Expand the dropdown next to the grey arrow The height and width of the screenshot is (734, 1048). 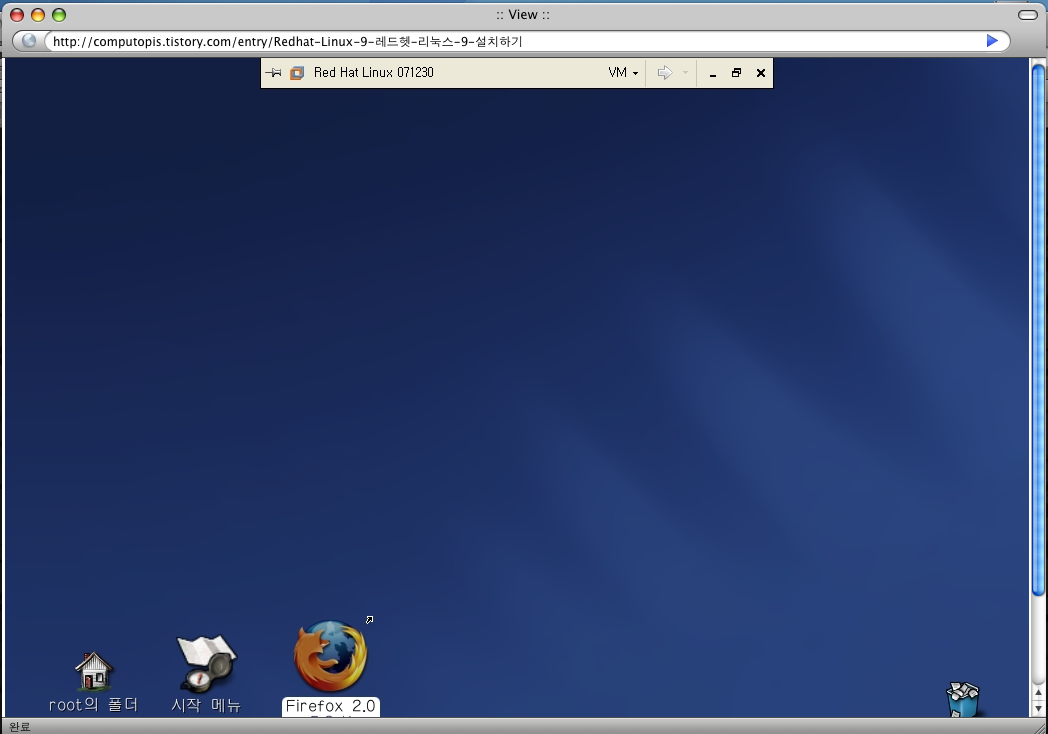[x=685, y=73]
